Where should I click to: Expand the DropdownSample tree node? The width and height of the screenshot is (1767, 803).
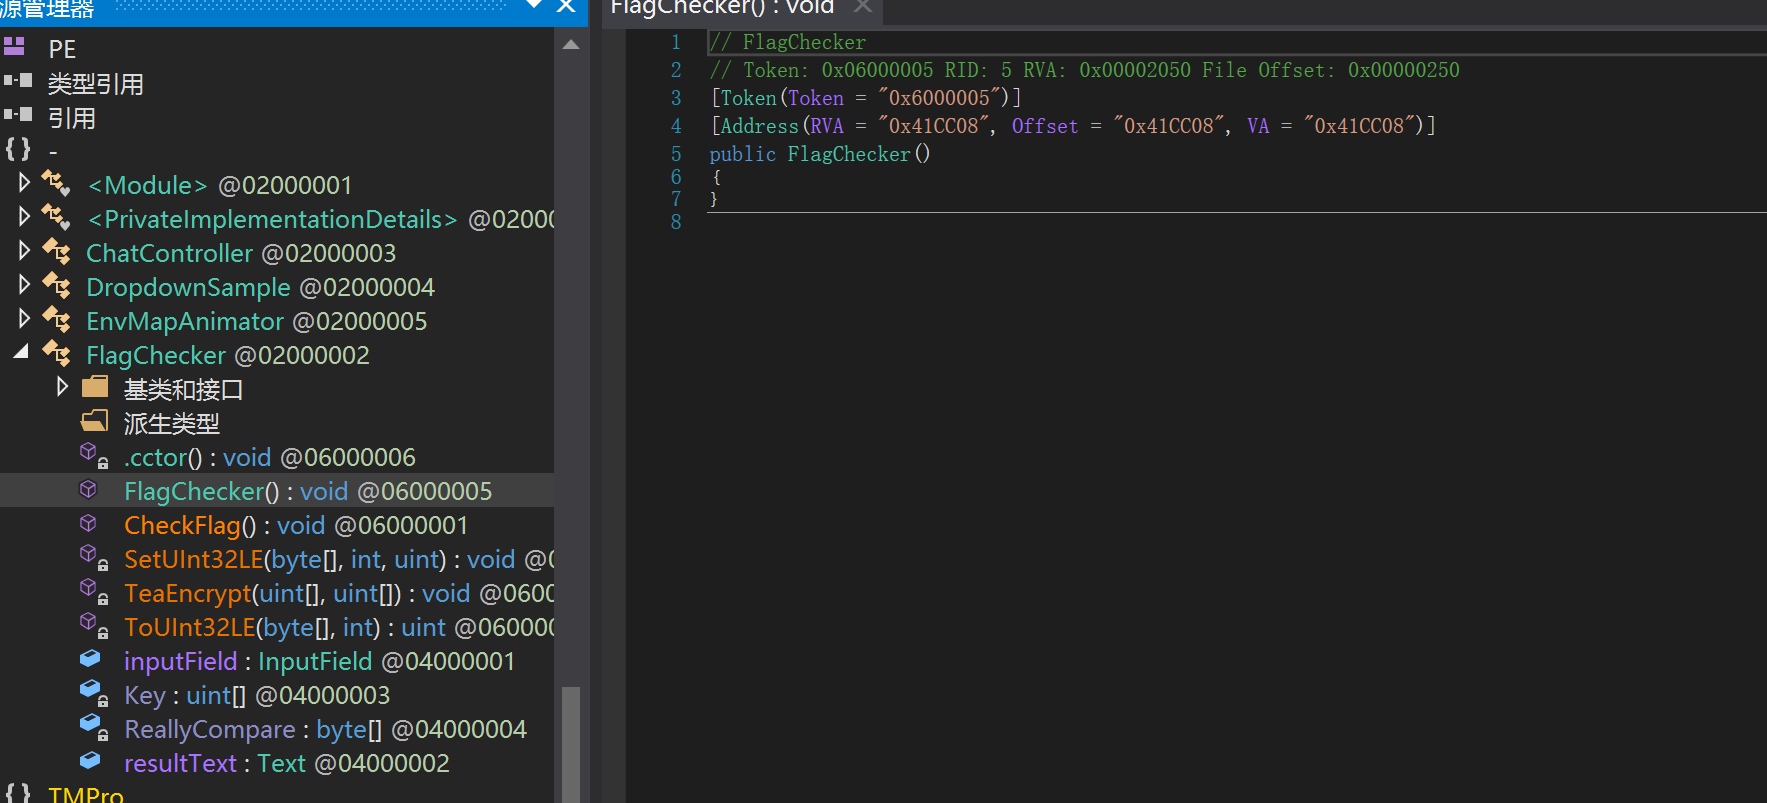coord(24,286)
